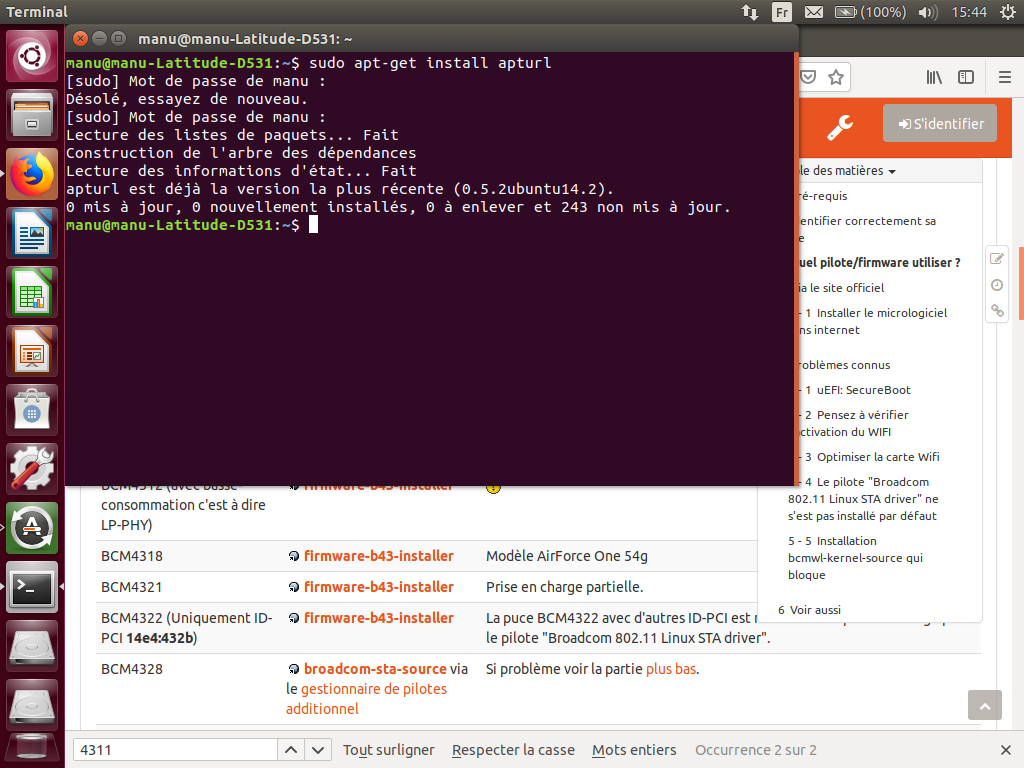Open the network indicator in top panel

(x=750, y=12)
